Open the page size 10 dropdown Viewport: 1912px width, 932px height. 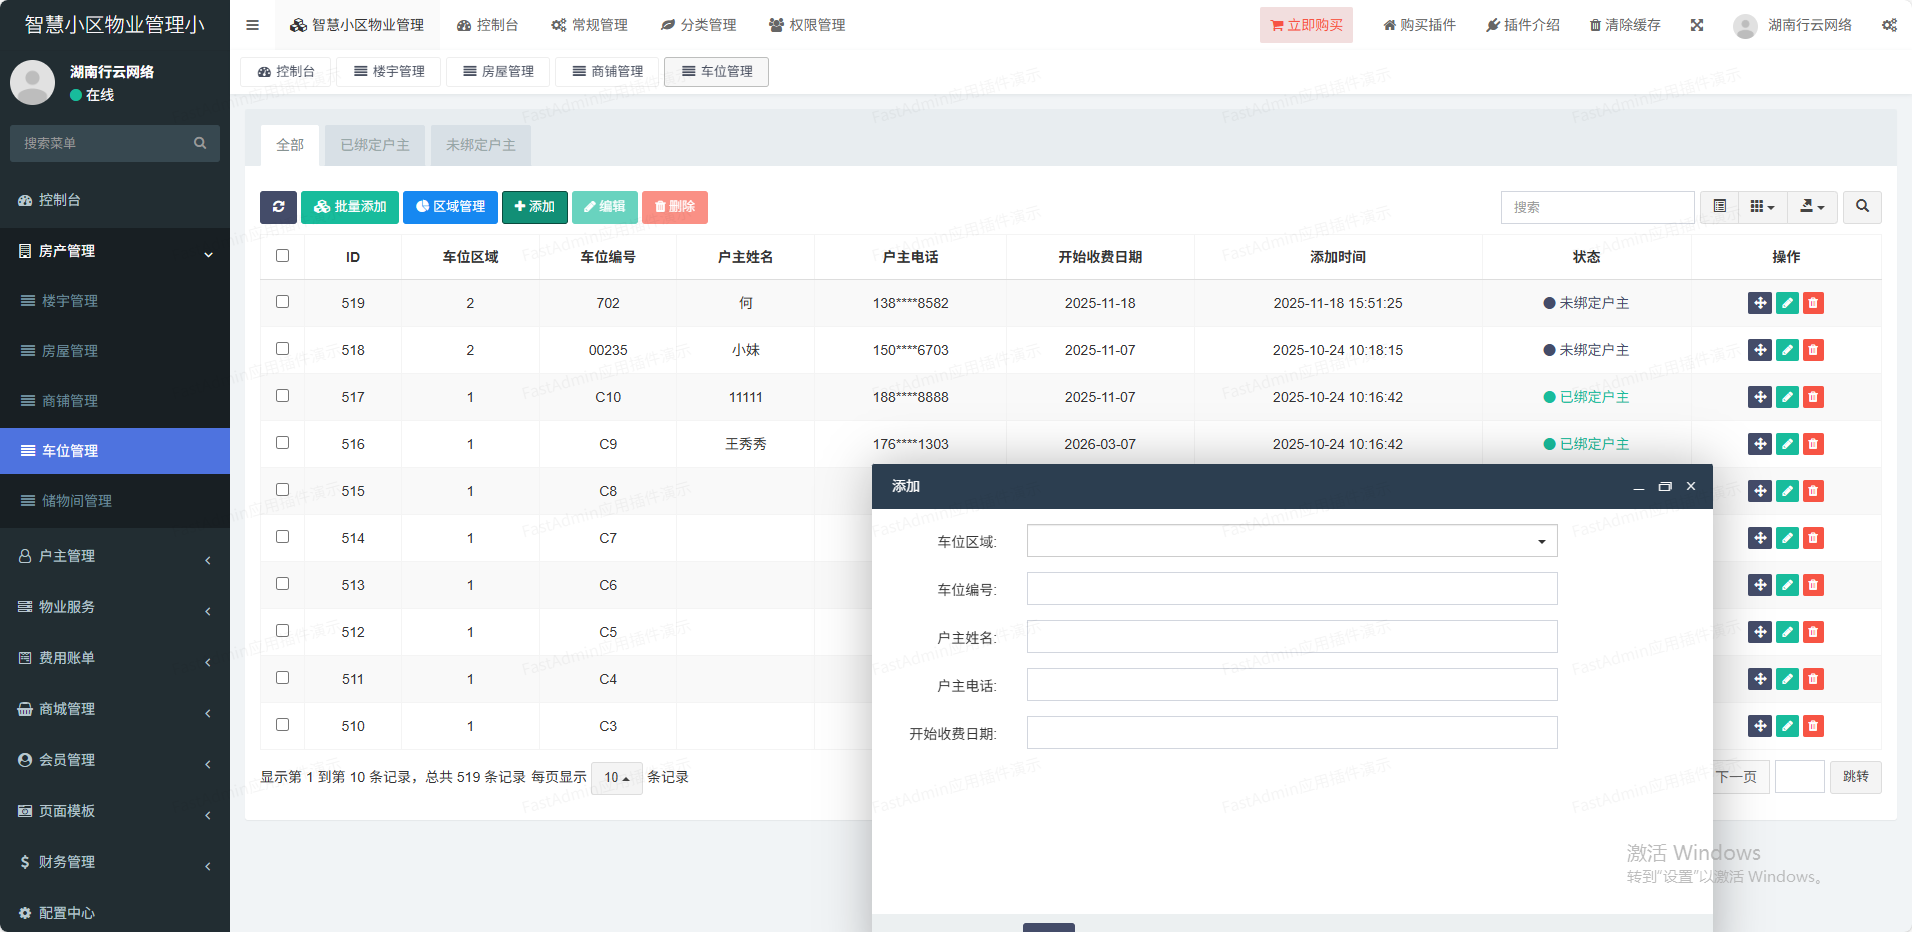point(616,778)
